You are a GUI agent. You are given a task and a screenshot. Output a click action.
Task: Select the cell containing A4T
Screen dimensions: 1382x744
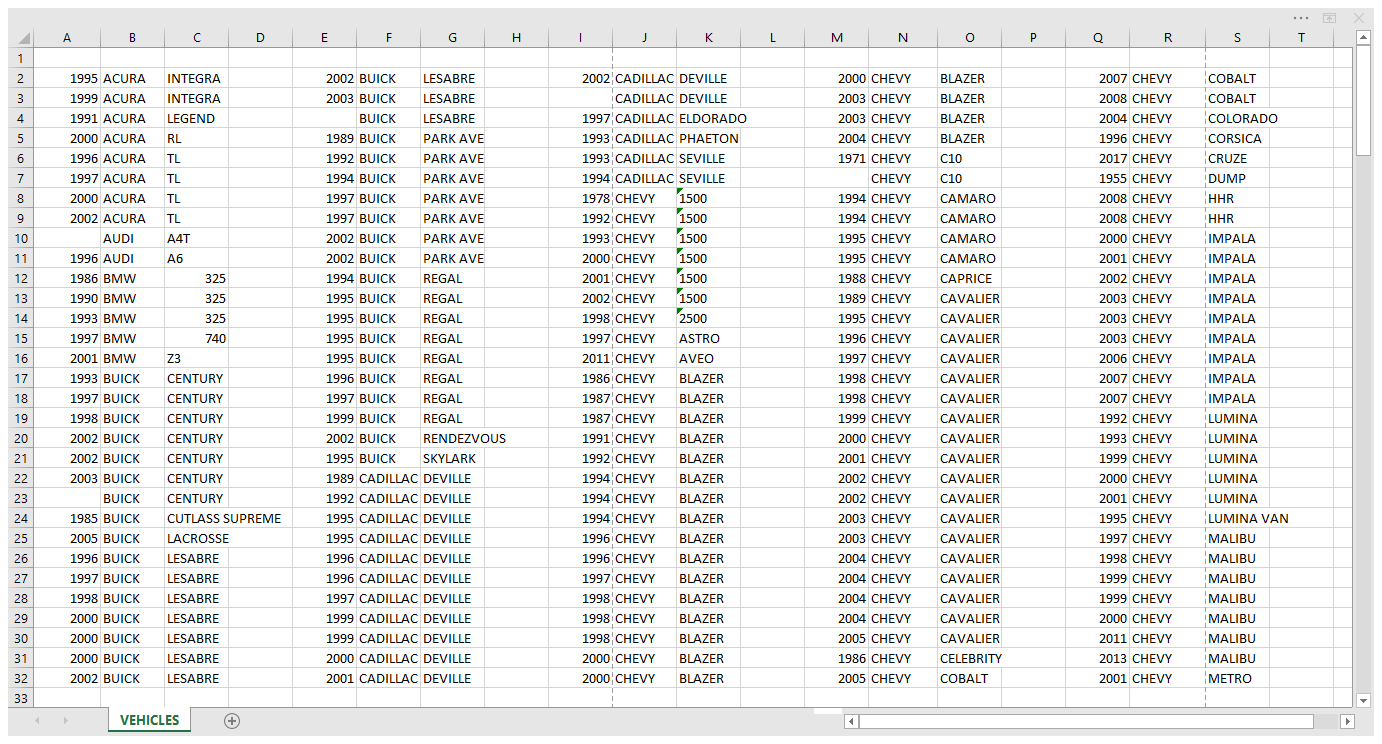click(197, 238)
